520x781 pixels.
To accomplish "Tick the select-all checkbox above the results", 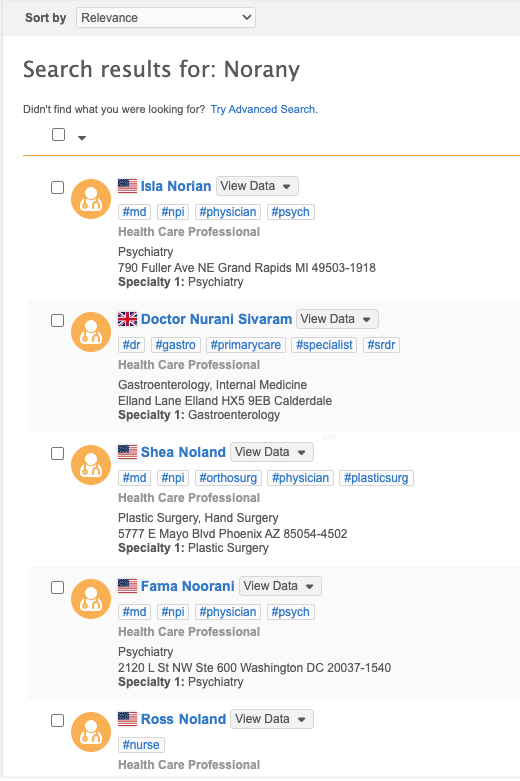I will click(x=58, y=134).
